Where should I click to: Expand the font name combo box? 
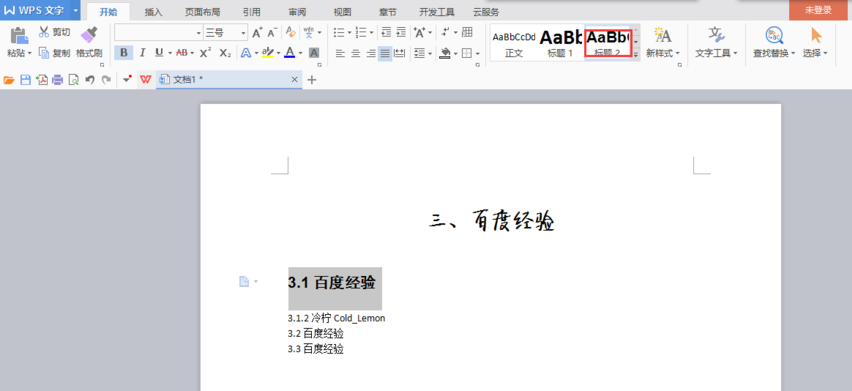198,33
